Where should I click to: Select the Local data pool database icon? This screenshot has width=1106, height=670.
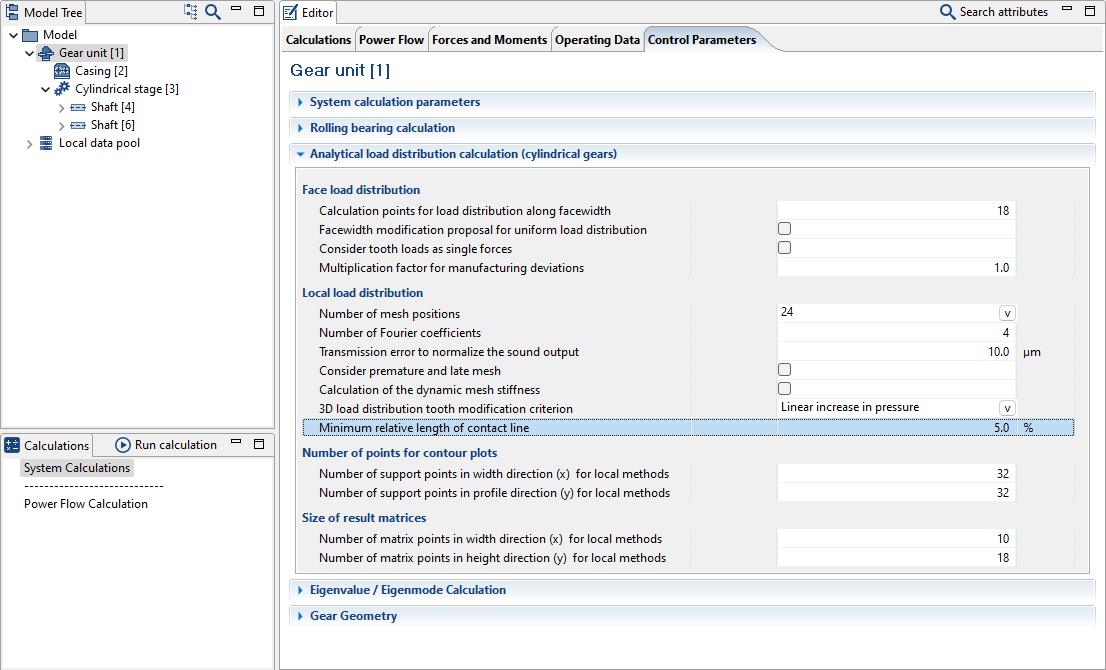[46, 143]
